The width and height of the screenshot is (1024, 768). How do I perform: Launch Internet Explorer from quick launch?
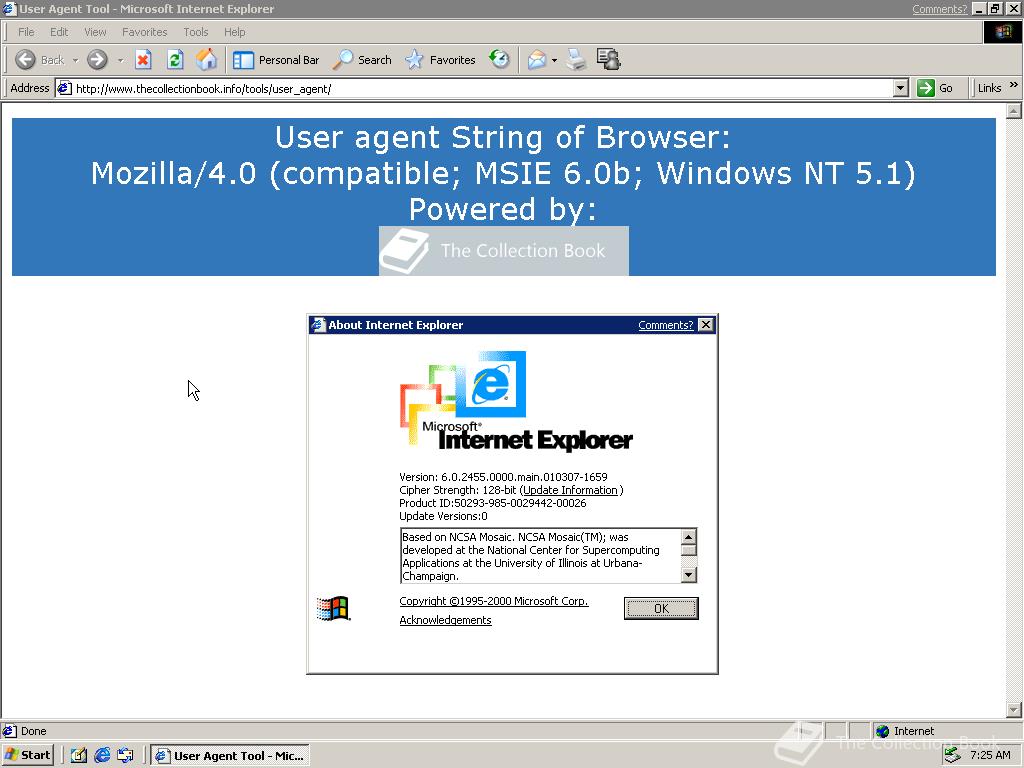point(102,755)
